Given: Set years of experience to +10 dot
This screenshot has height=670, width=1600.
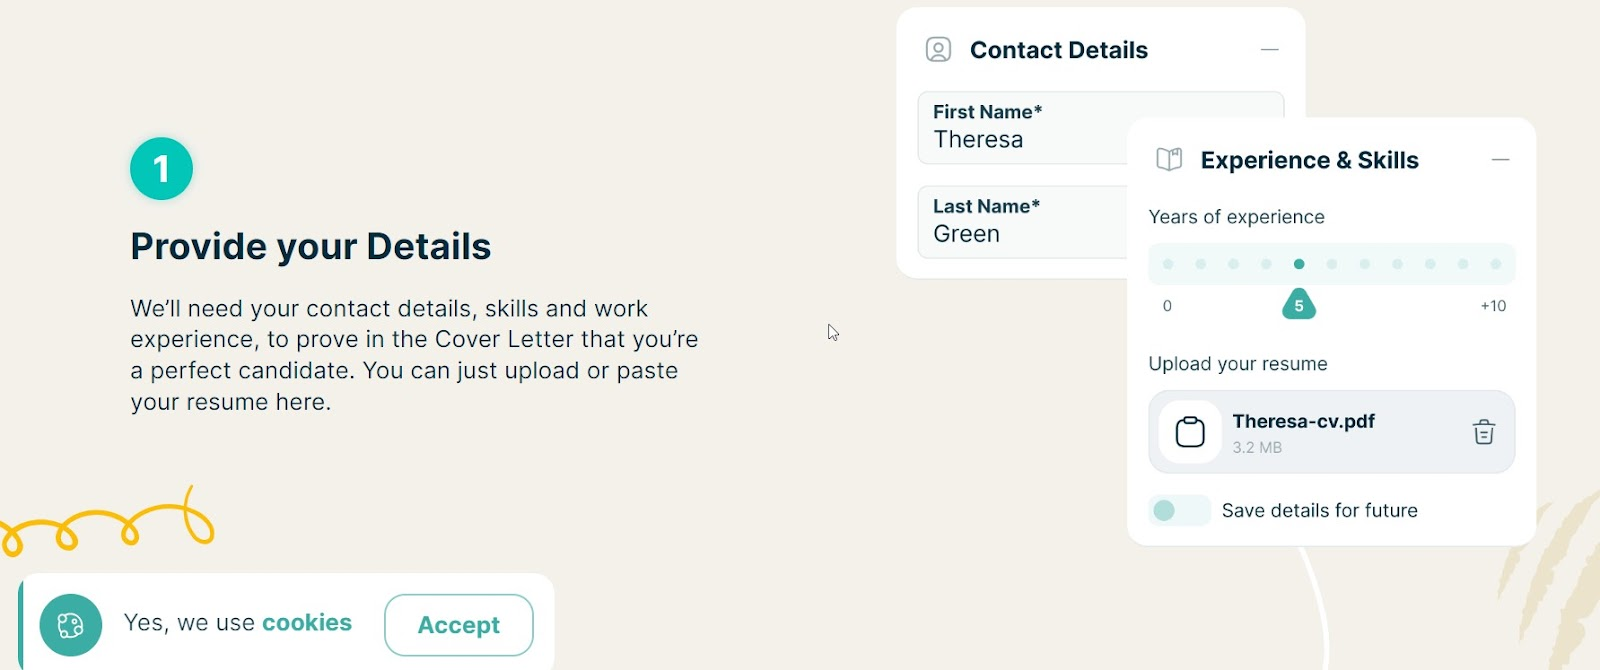Looking at the screenshot, I should (1496, 264).
